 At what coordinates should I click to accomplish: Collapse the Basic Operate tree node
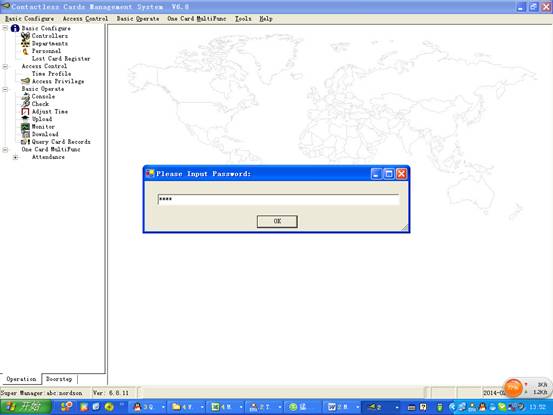click(5, 89)
